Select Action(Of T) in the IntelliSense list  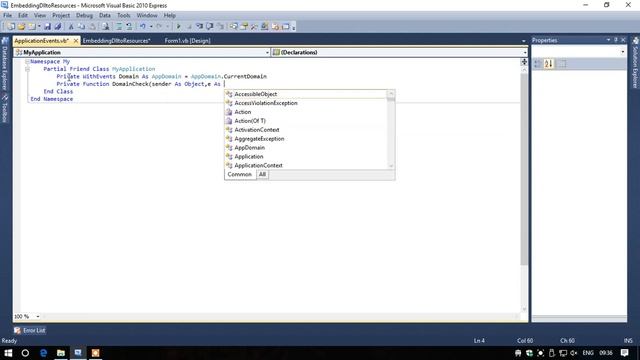coord(250,121)
